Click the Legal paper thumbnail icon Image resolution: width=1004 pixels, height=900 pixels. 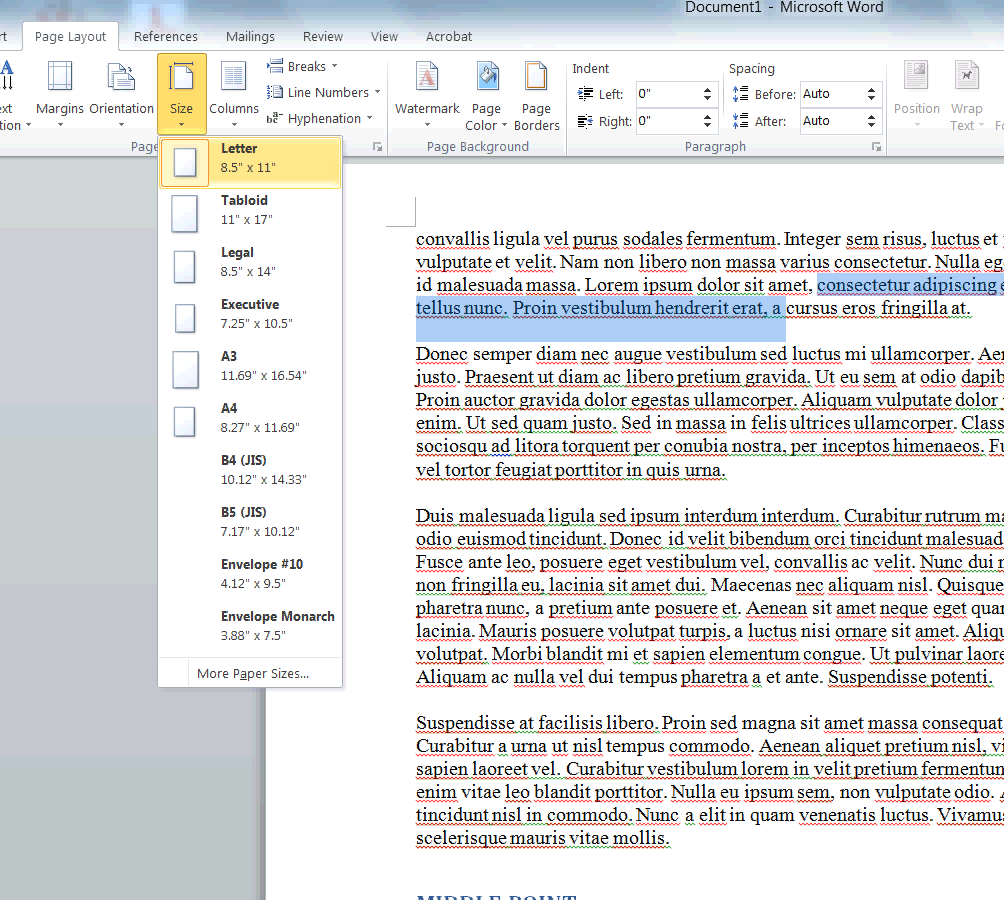(x=184, y=267)
